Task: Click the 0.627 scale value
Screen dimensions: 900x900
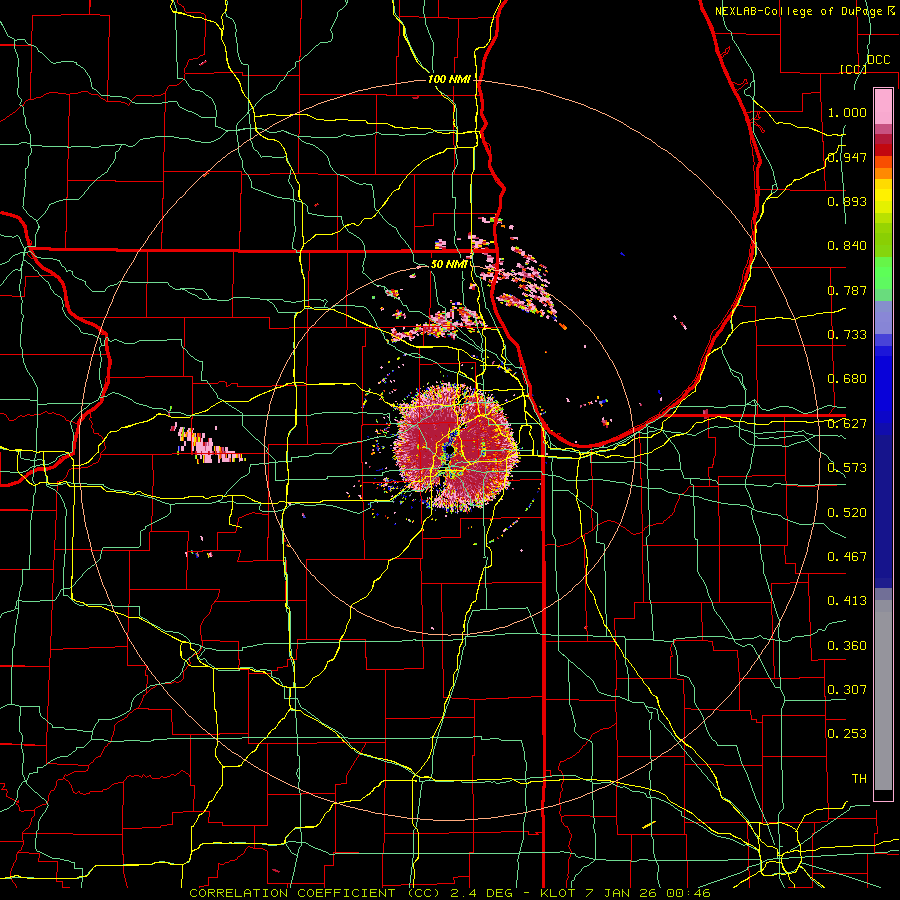Action: 847,424
